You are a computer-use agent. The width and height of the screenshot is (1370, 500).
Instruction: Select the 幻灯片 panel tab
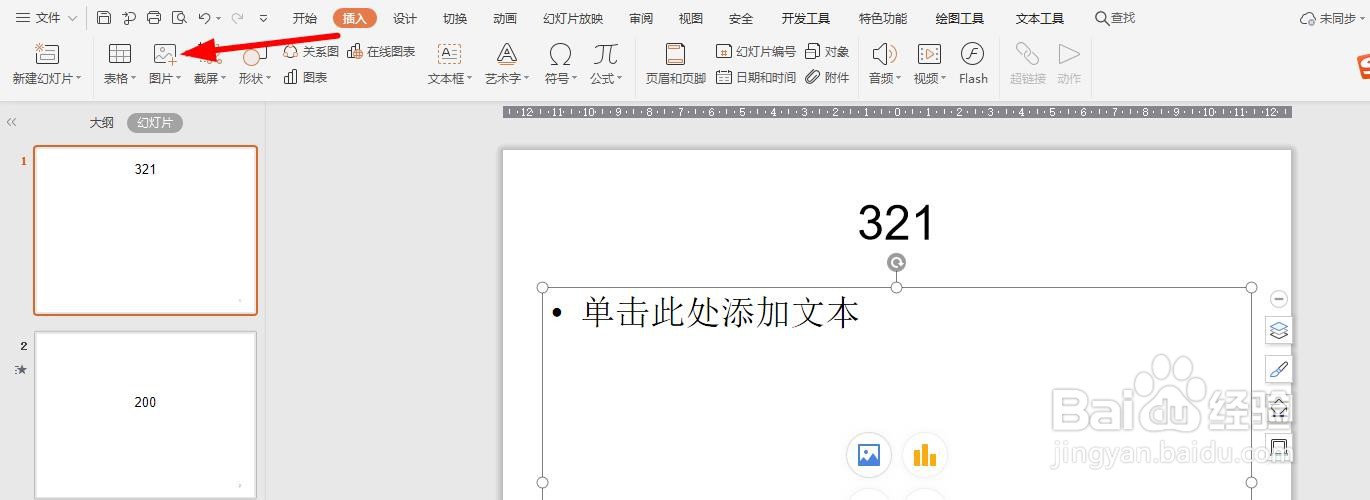(155, 123)
